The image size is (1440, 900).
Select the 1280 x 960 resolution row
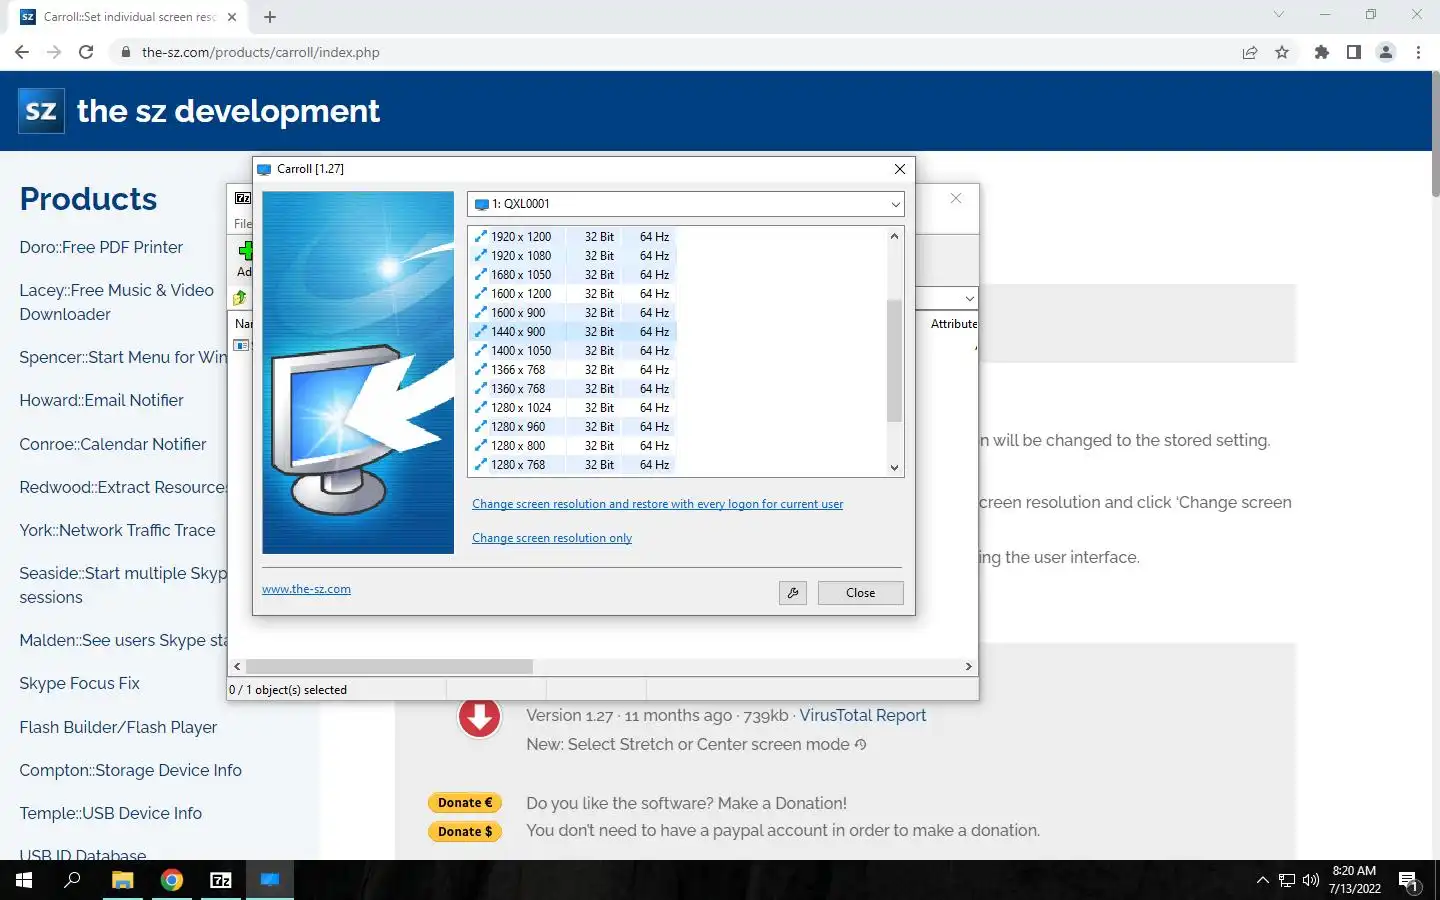(x=574, y=427)
